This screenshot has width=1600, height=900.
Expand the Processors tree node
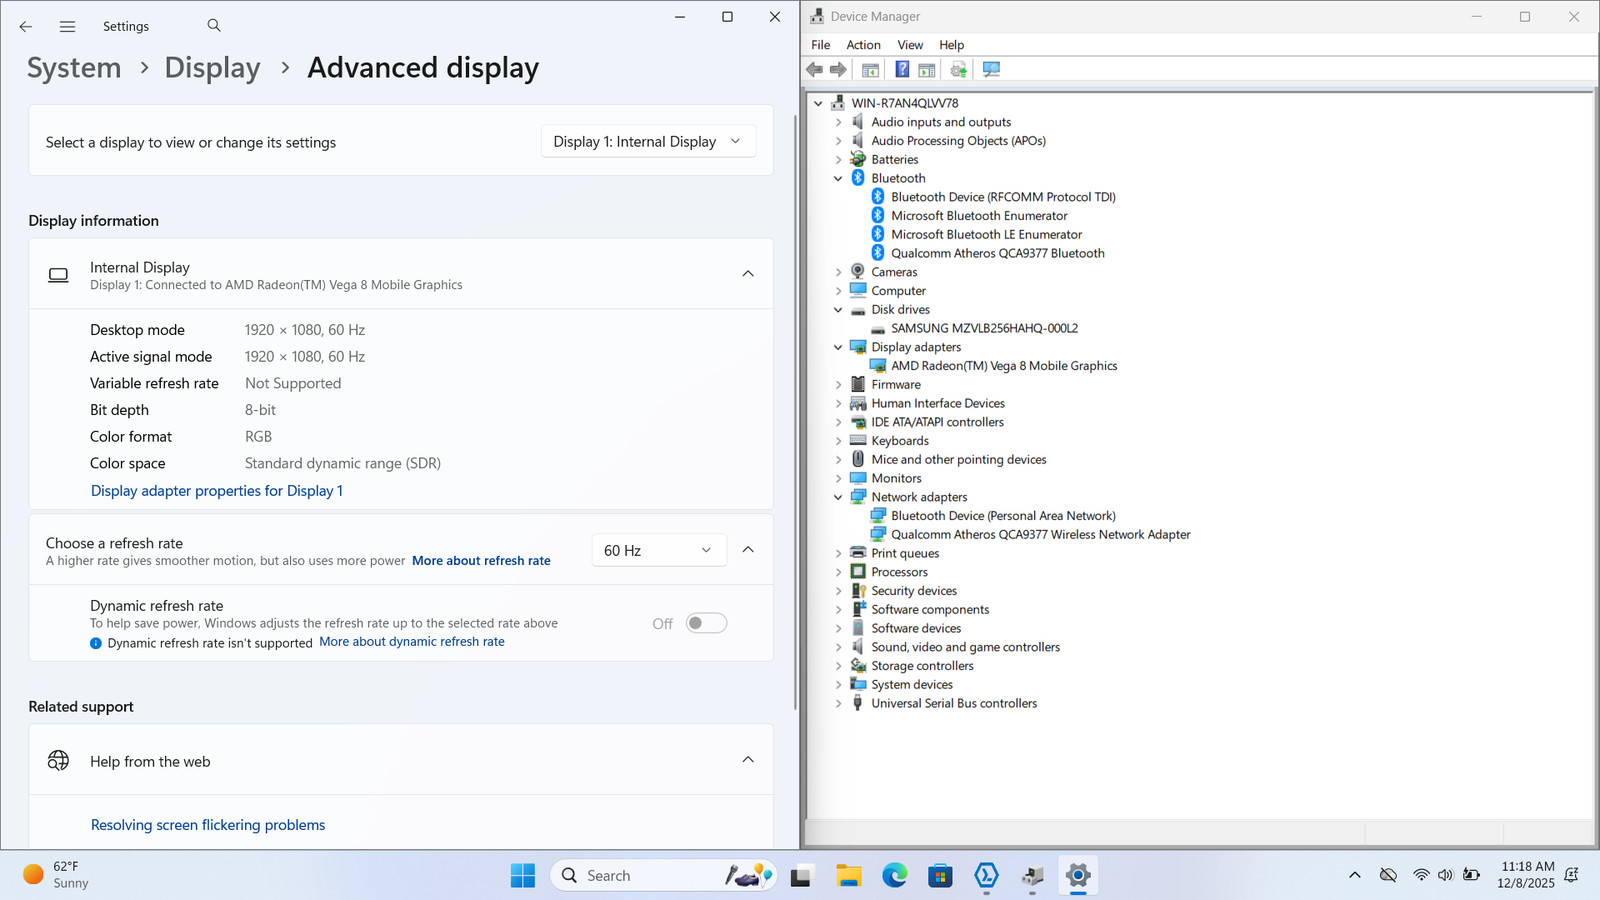(838, 572)
